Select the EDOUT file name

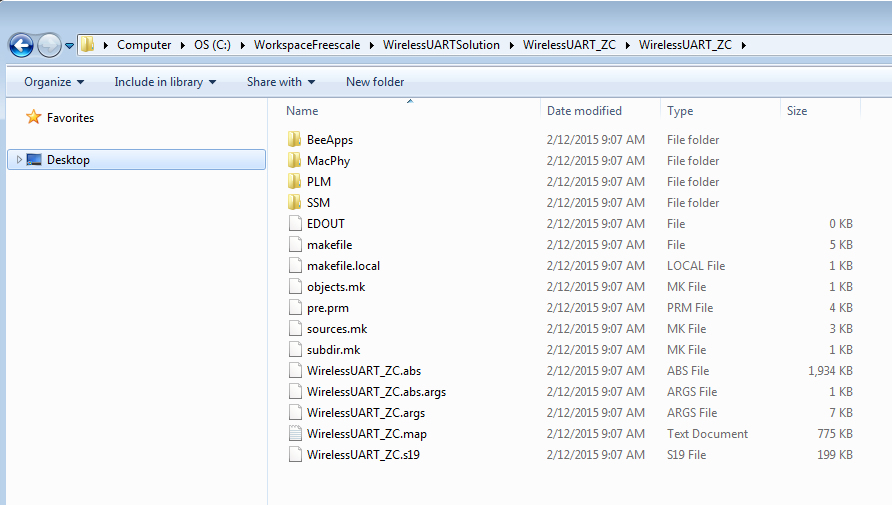[325, 224]
